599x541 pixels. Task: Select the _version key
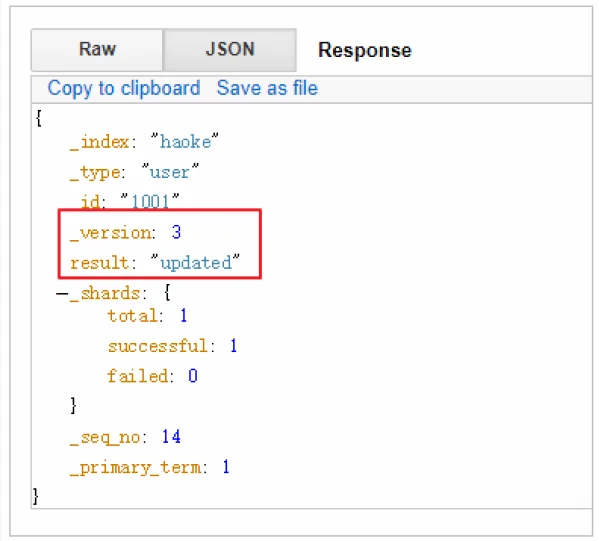(110, 233)
